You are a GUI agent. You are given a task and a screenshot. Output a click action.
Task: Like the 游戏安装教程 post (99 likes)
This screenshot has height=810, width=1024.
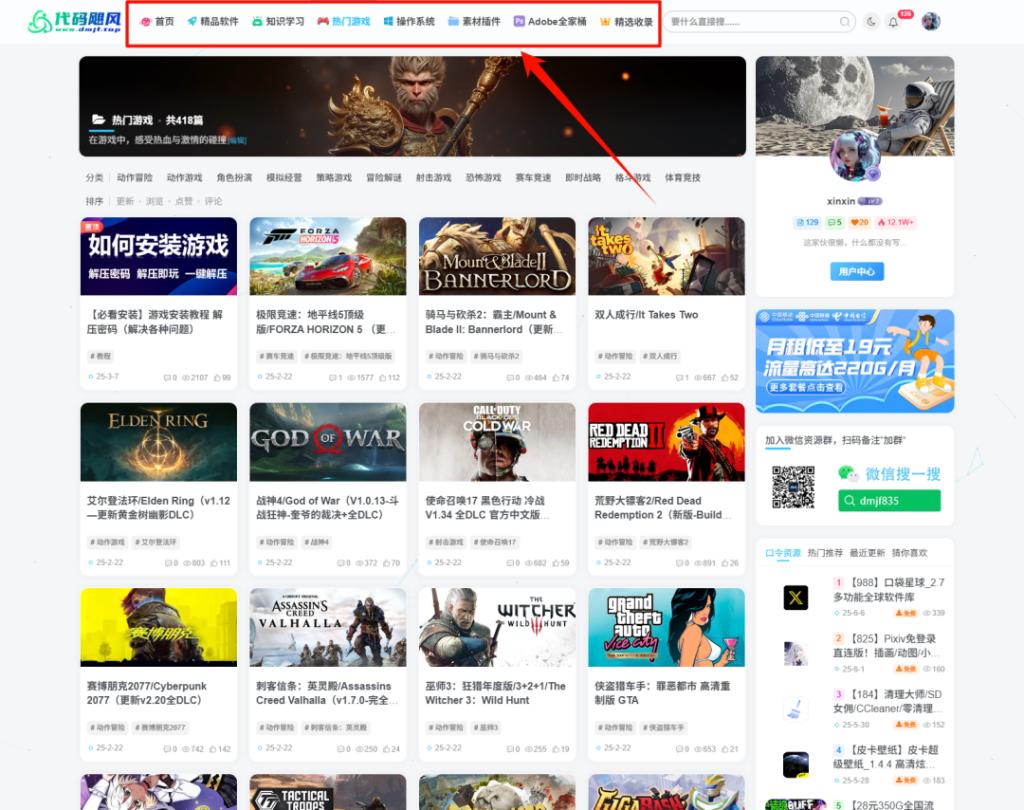[x=222, y=378]
